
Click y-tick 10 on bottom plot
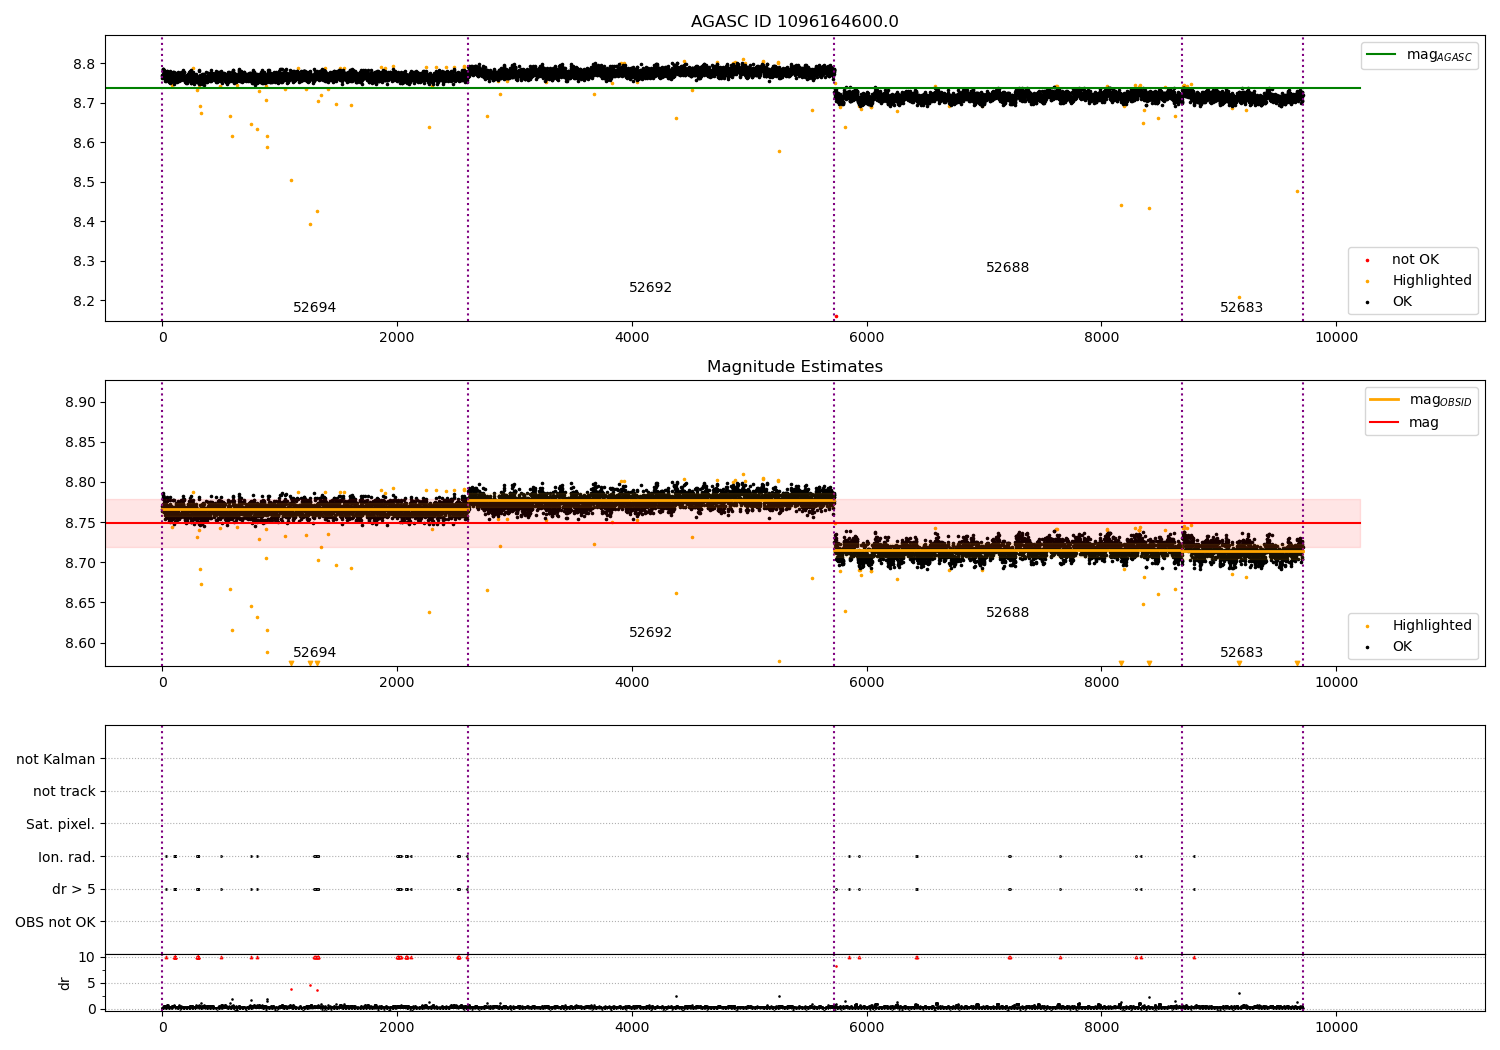tap(87, 957)
